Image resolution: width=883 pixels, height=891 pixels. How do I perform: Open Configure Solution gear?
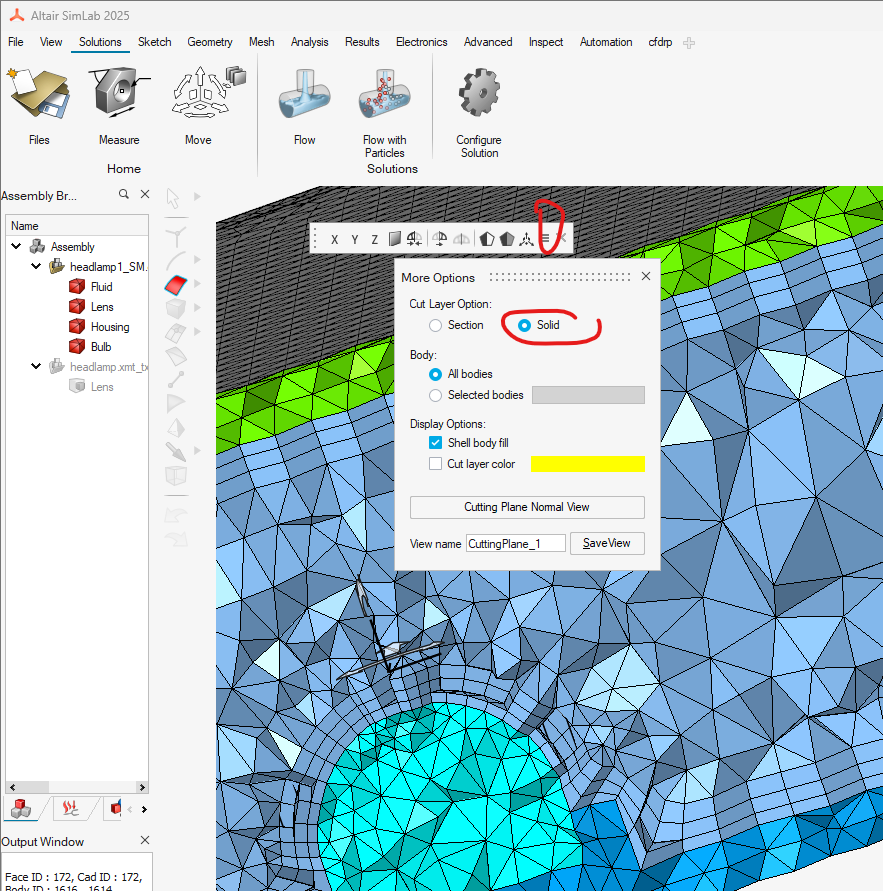pyautogui.click(x=479, y=113)
